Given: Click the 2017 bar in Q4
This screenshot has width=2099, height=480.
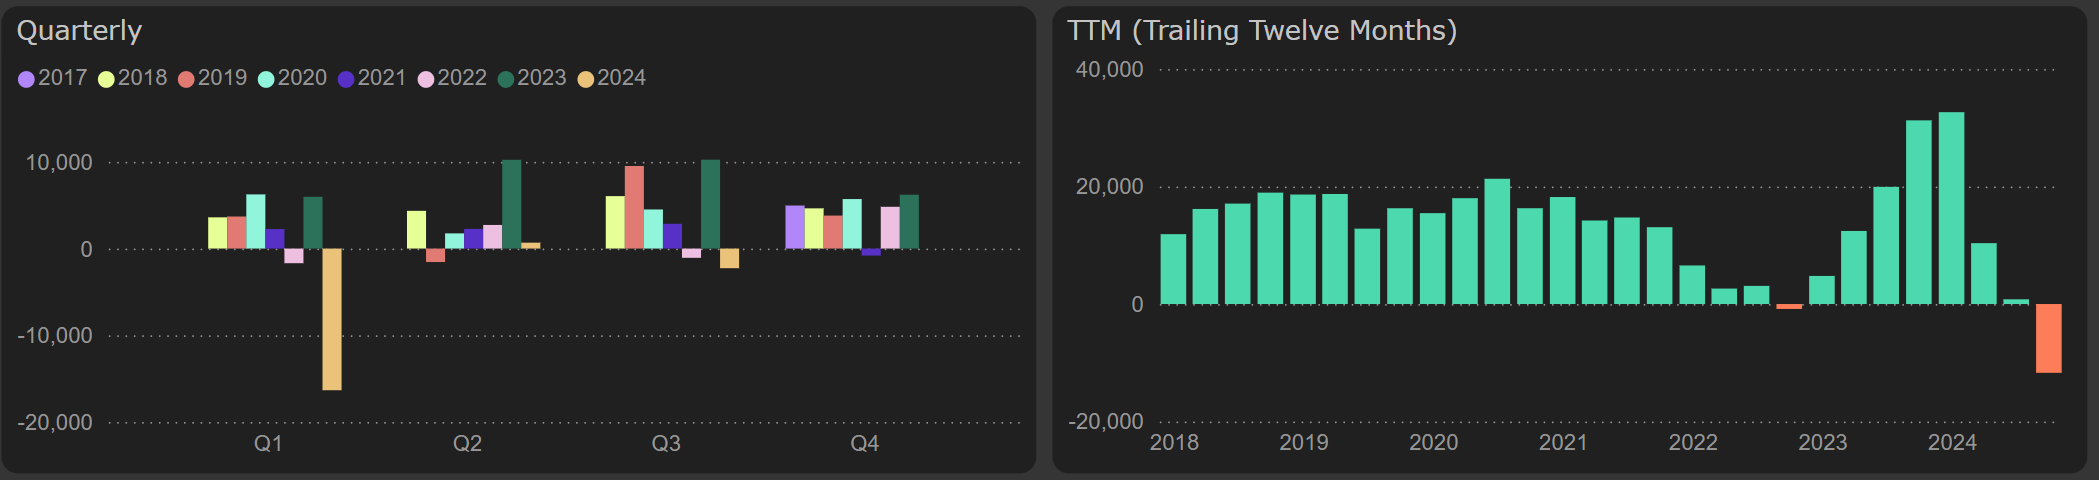Looking at the screenshot, I should (x=795, y=227).
